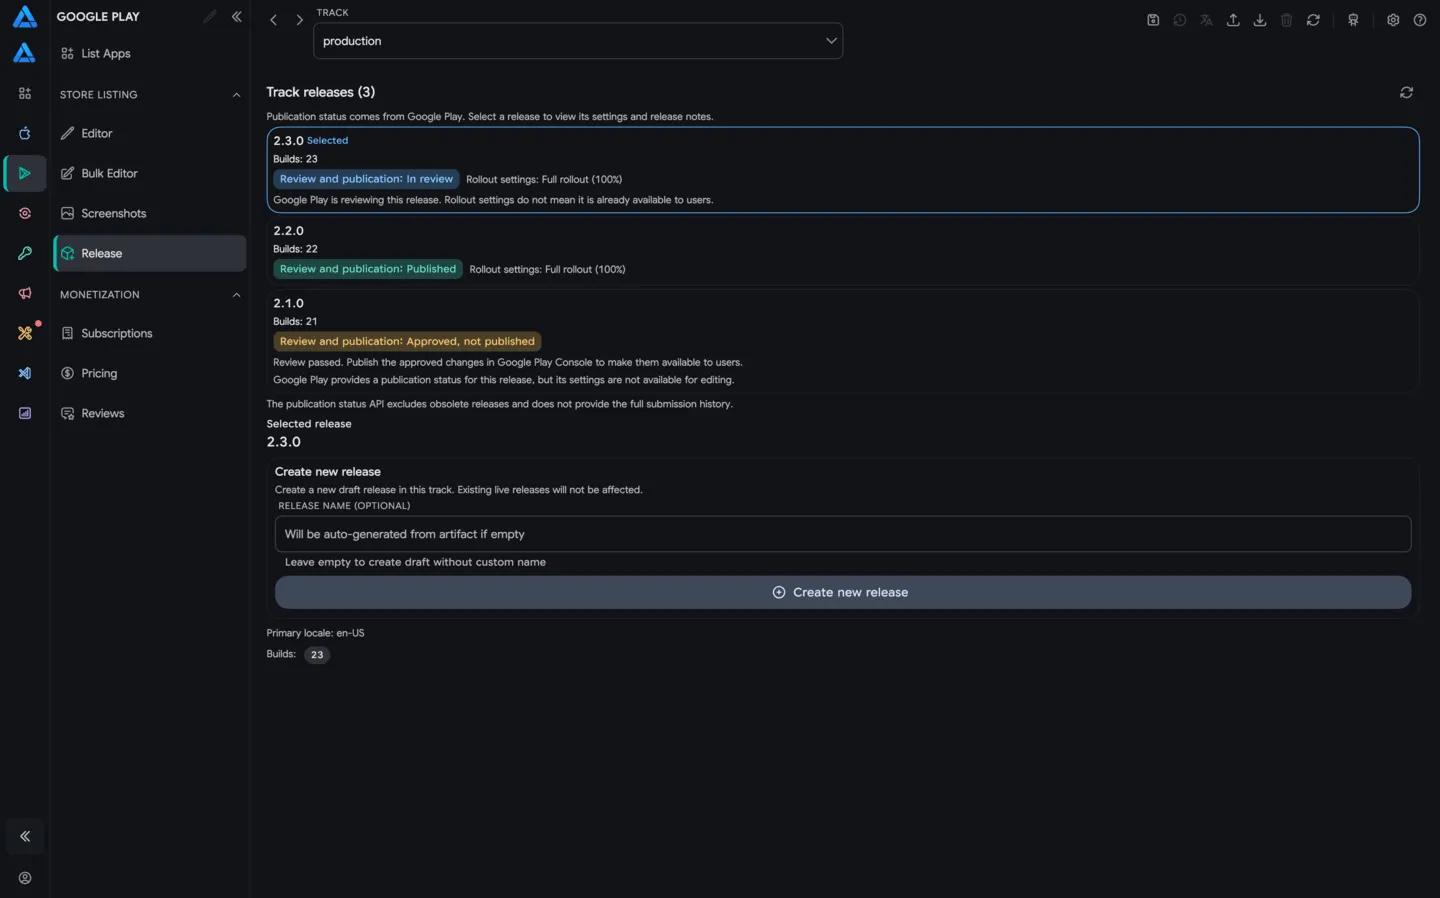Click the sync icon in the top toolbar

[x=1313, y=20]
